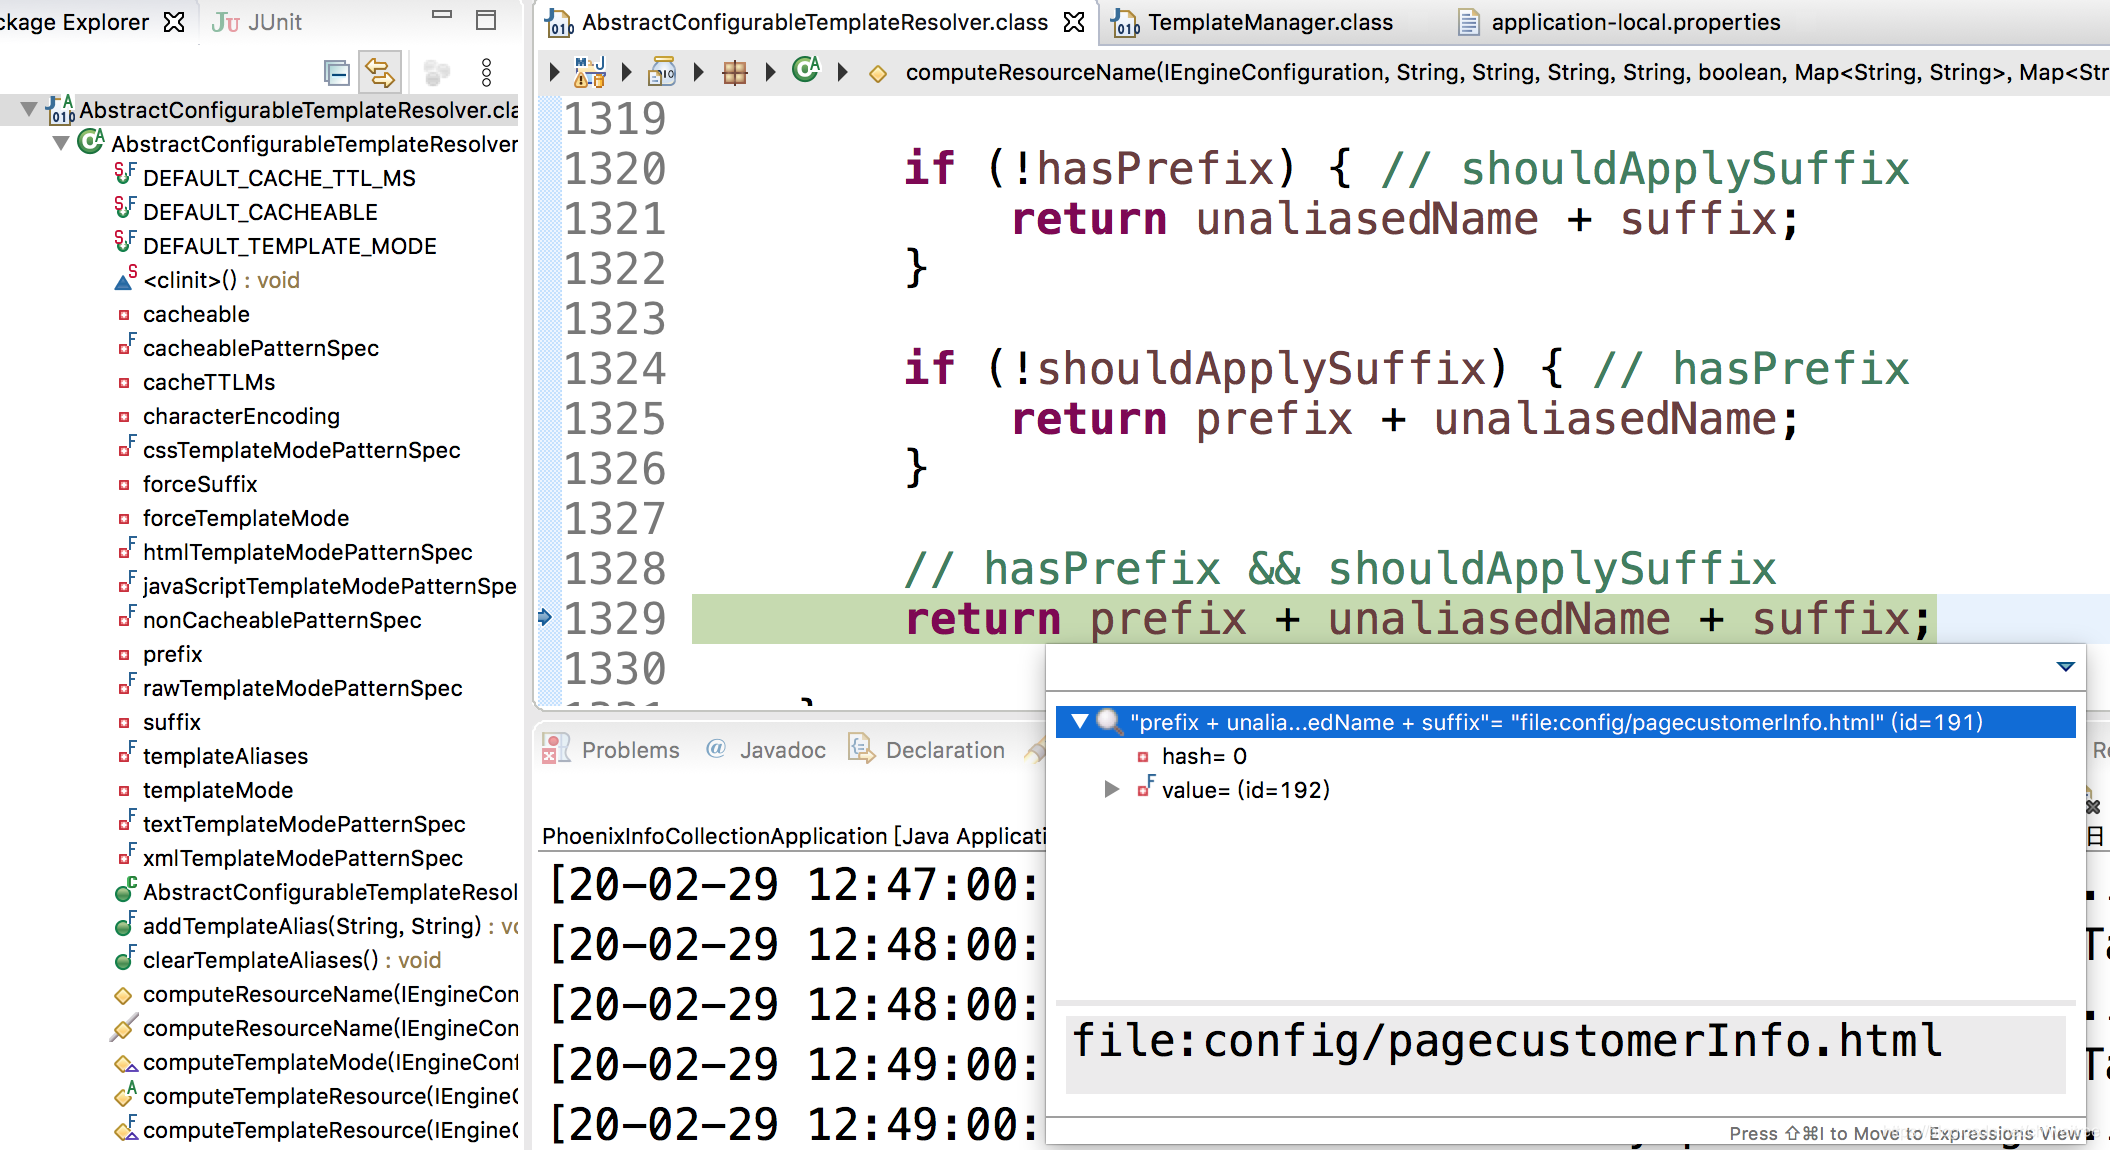Click the green class icon in the breadcrumb
Viewport: 2110px width, 1150px height.
pyautogui.click(x=806, y=71)
